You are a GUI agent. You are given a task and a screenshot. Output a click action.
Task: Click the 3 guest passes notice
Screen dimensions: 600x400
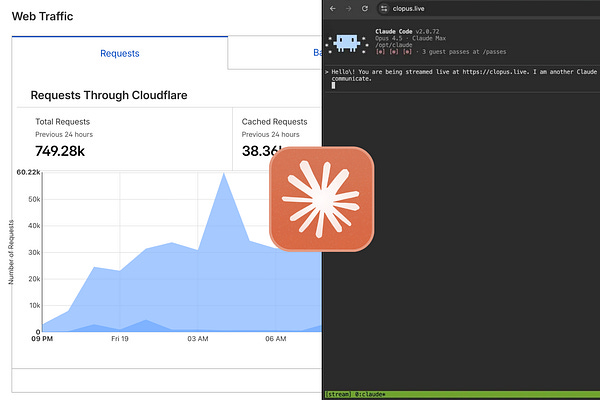tap(464, 52)
